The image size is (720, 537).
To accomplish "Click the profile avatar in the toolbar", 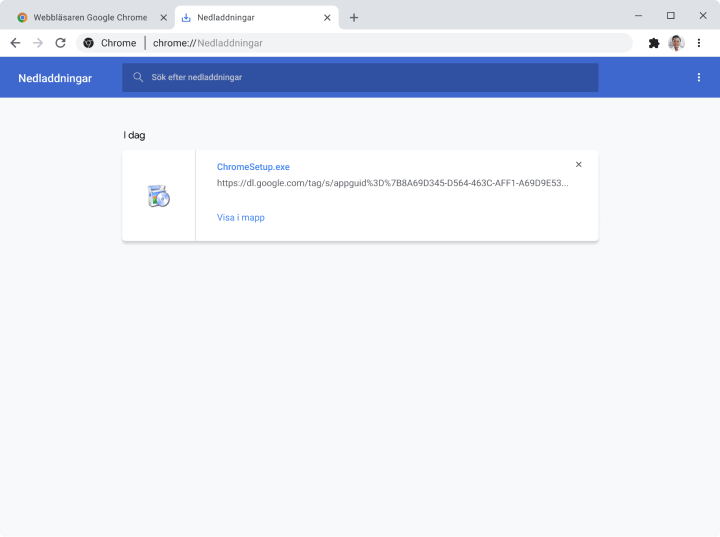I will pyautogui.click(x=676, y=43).
